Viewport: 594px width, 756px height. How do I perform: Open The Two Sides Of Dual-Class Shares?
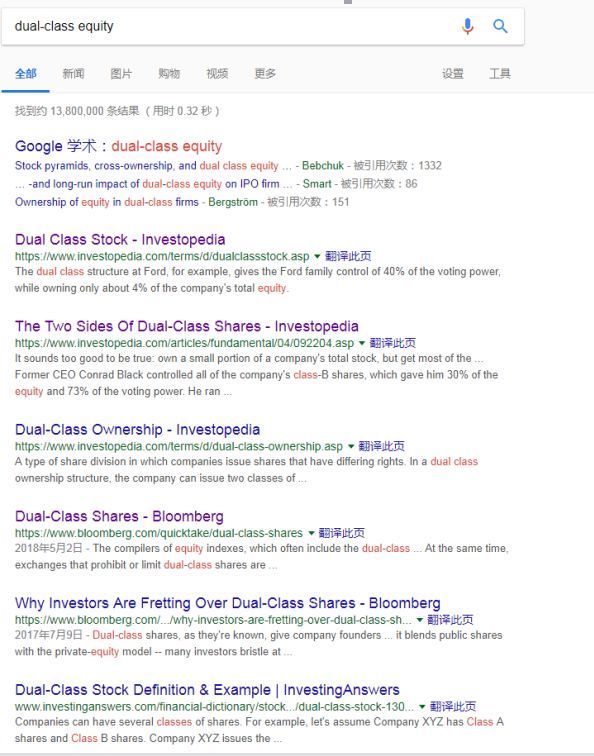pos(187,326)
